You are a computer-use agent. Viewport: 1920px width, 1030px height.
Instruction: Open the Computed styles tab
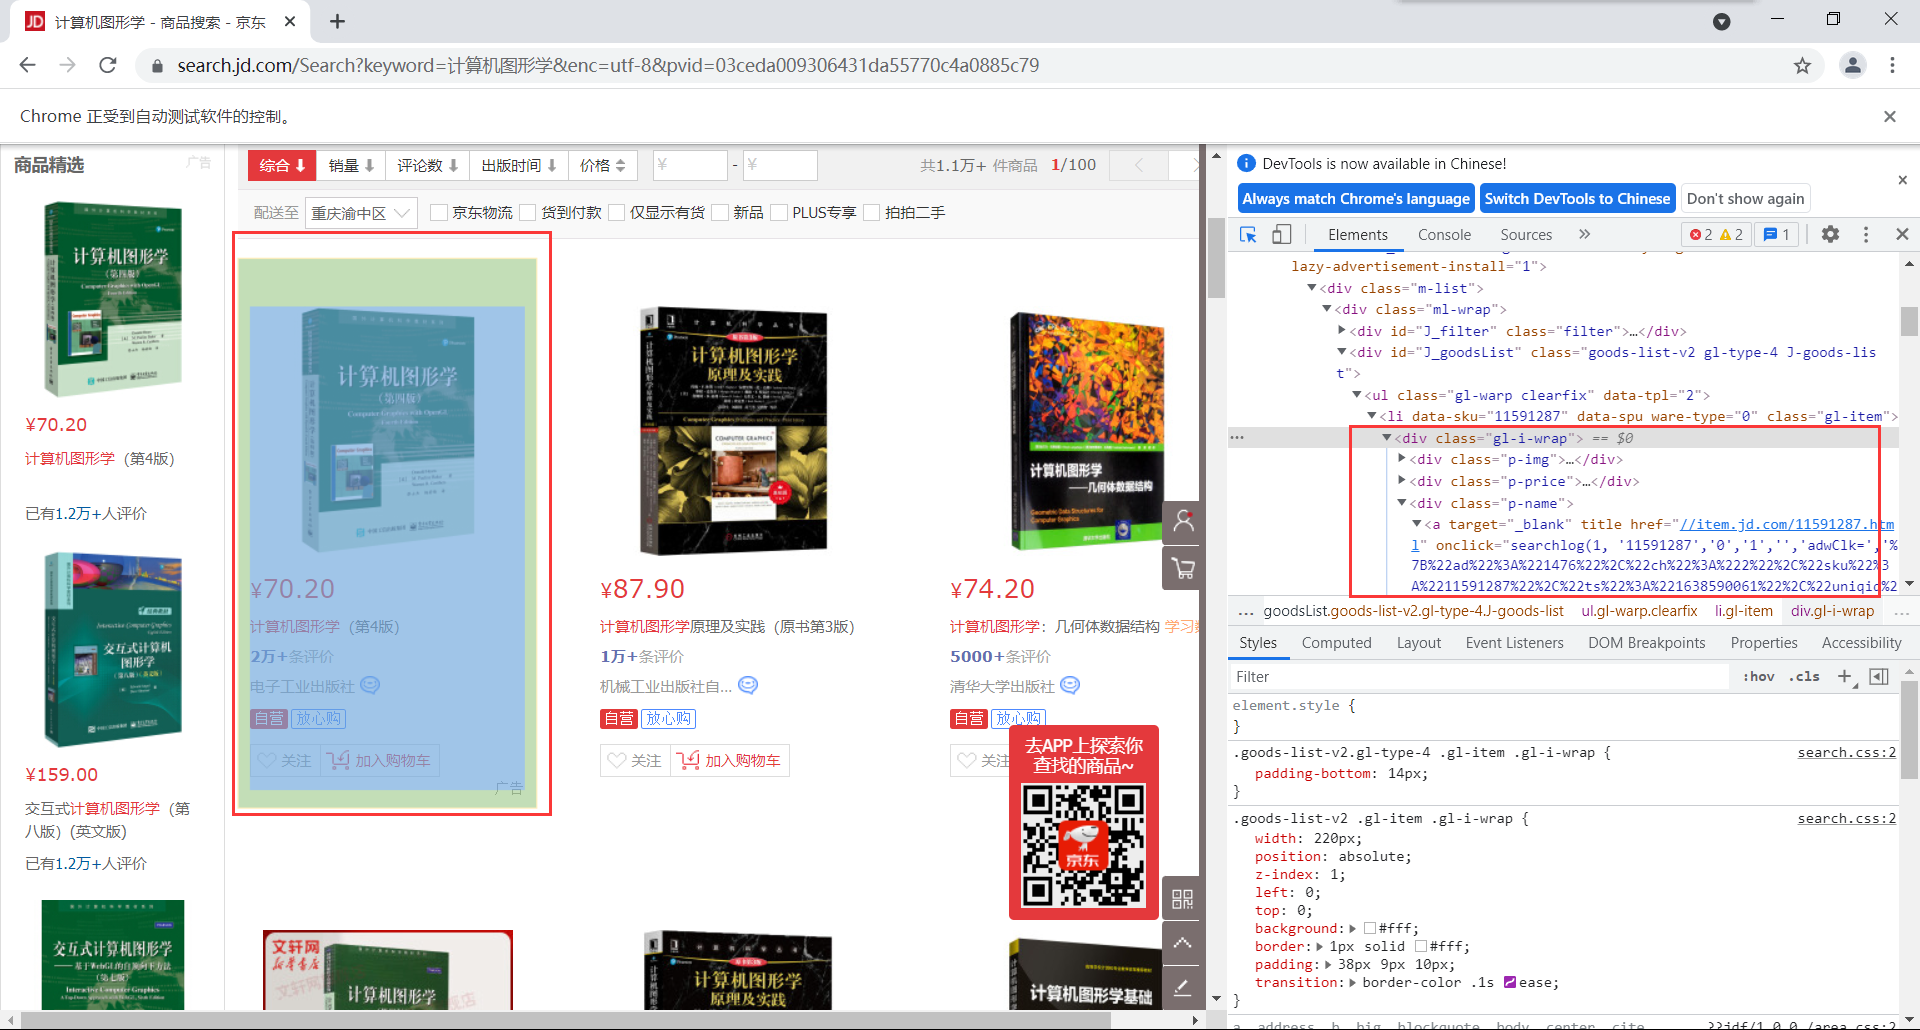click(x=1336, y=643)
